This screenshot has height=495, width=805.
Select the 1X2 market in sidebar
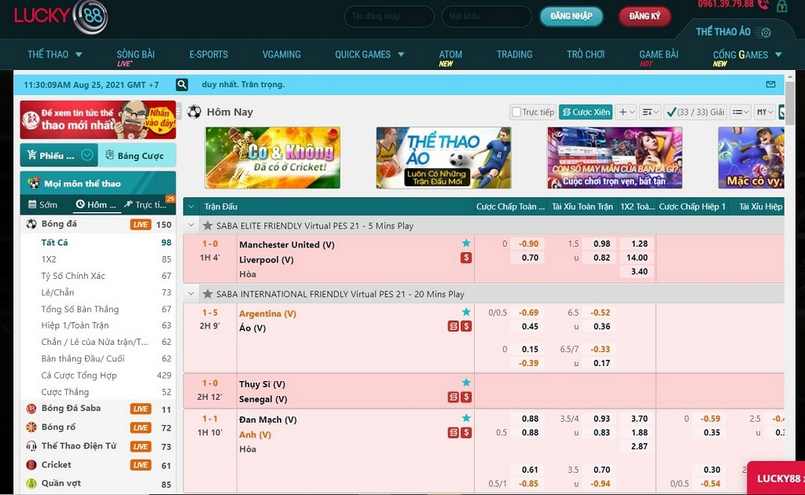[x=49, y=259]
